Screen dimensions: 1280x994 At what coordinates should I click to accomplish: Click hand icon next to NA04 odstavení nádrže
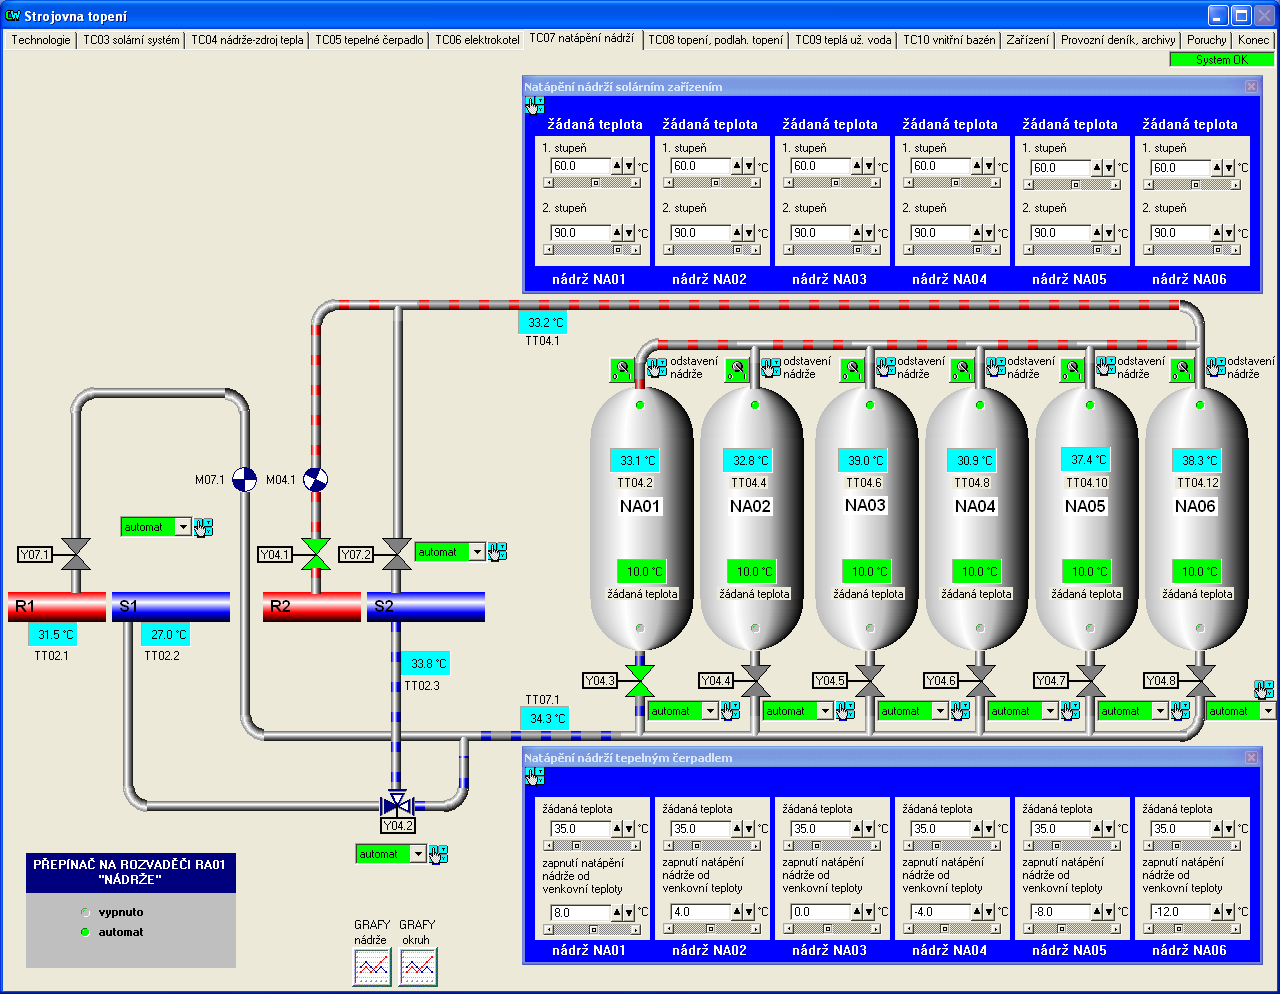click(996, 367)
